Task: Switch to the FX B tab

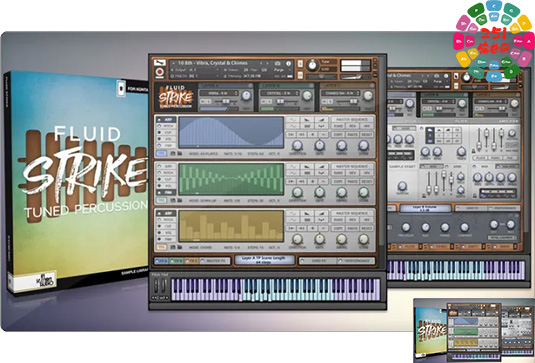Action: tap(176, 261)
